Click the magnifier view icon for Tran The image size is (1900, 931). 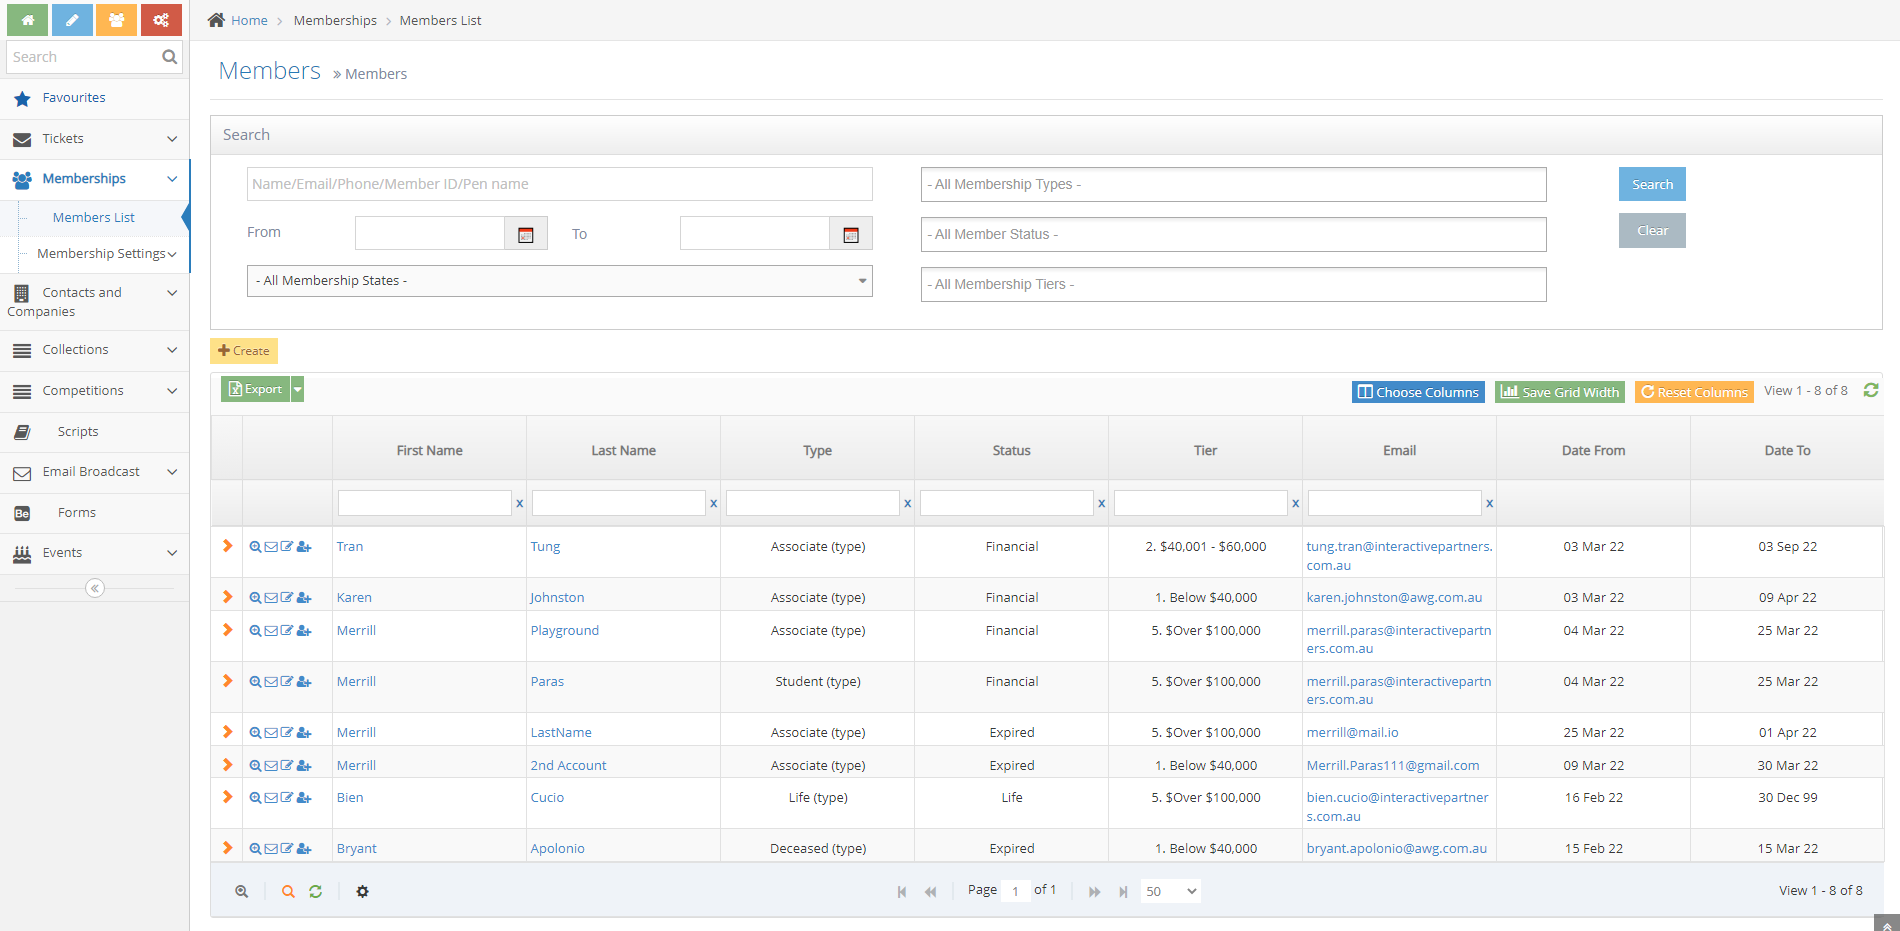pyautogui.click(x=255, y=547)
